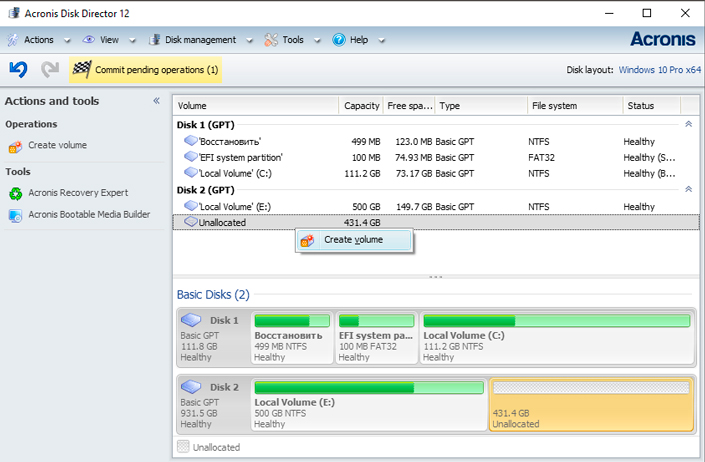Click the Unallocated legend swatch at bottom
Screen dimensions: 705x462
tap(183, 446)
